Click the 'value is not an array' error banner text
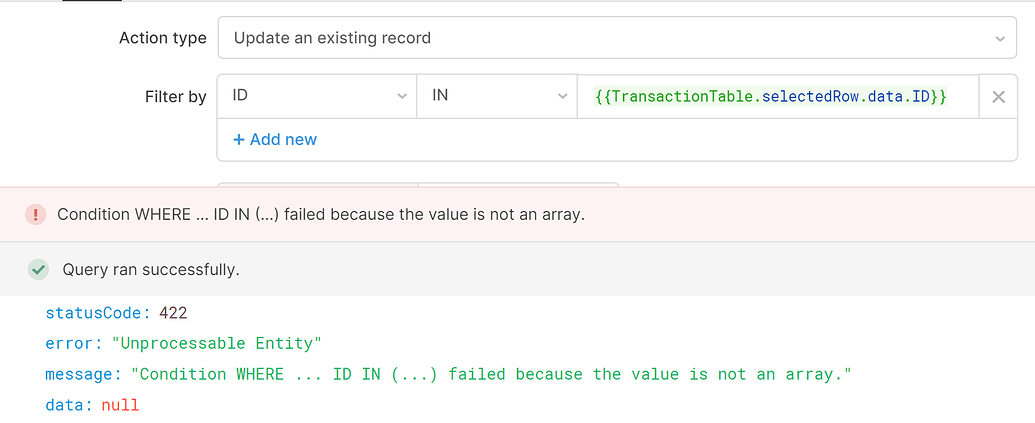Viewport: 1035px width, 423px height. click(x=321, y=214)
